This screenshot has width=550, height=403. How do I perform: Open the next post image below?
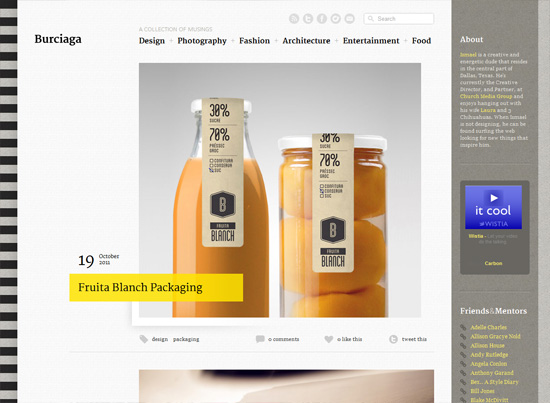(x=286, y=386)
